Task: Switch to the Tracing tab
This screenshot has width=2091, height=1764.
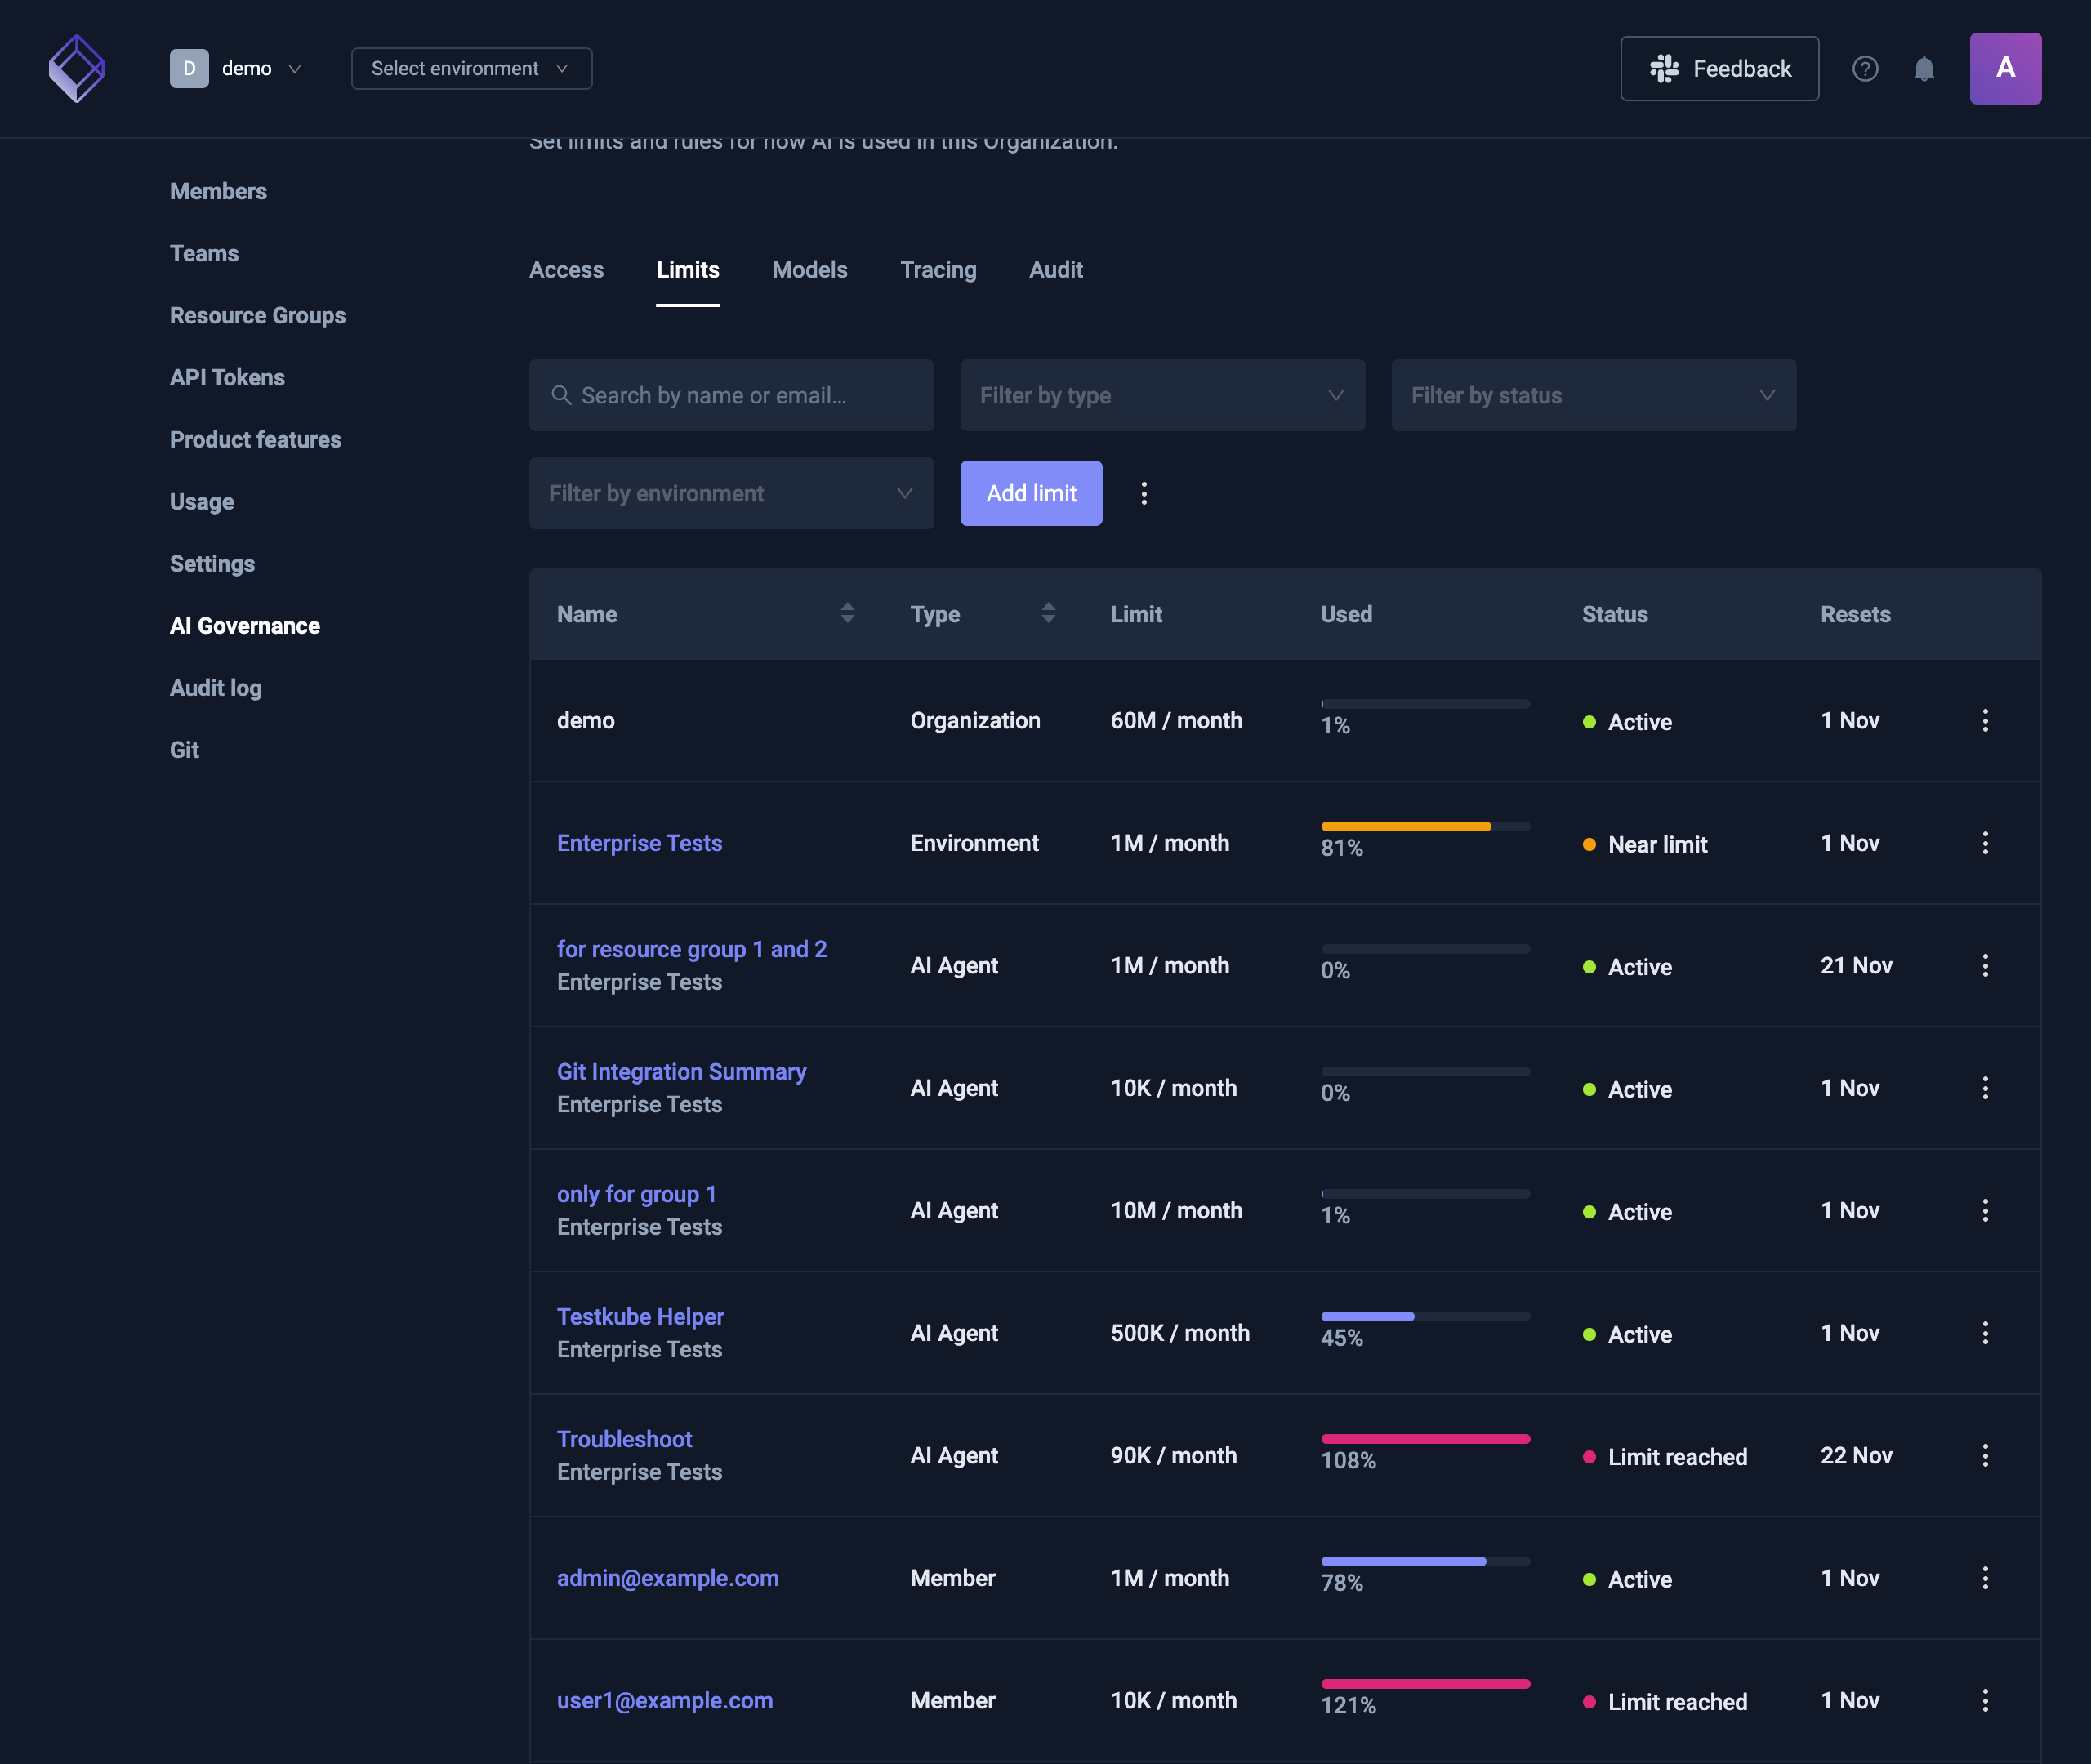Action: pos(938,270)
